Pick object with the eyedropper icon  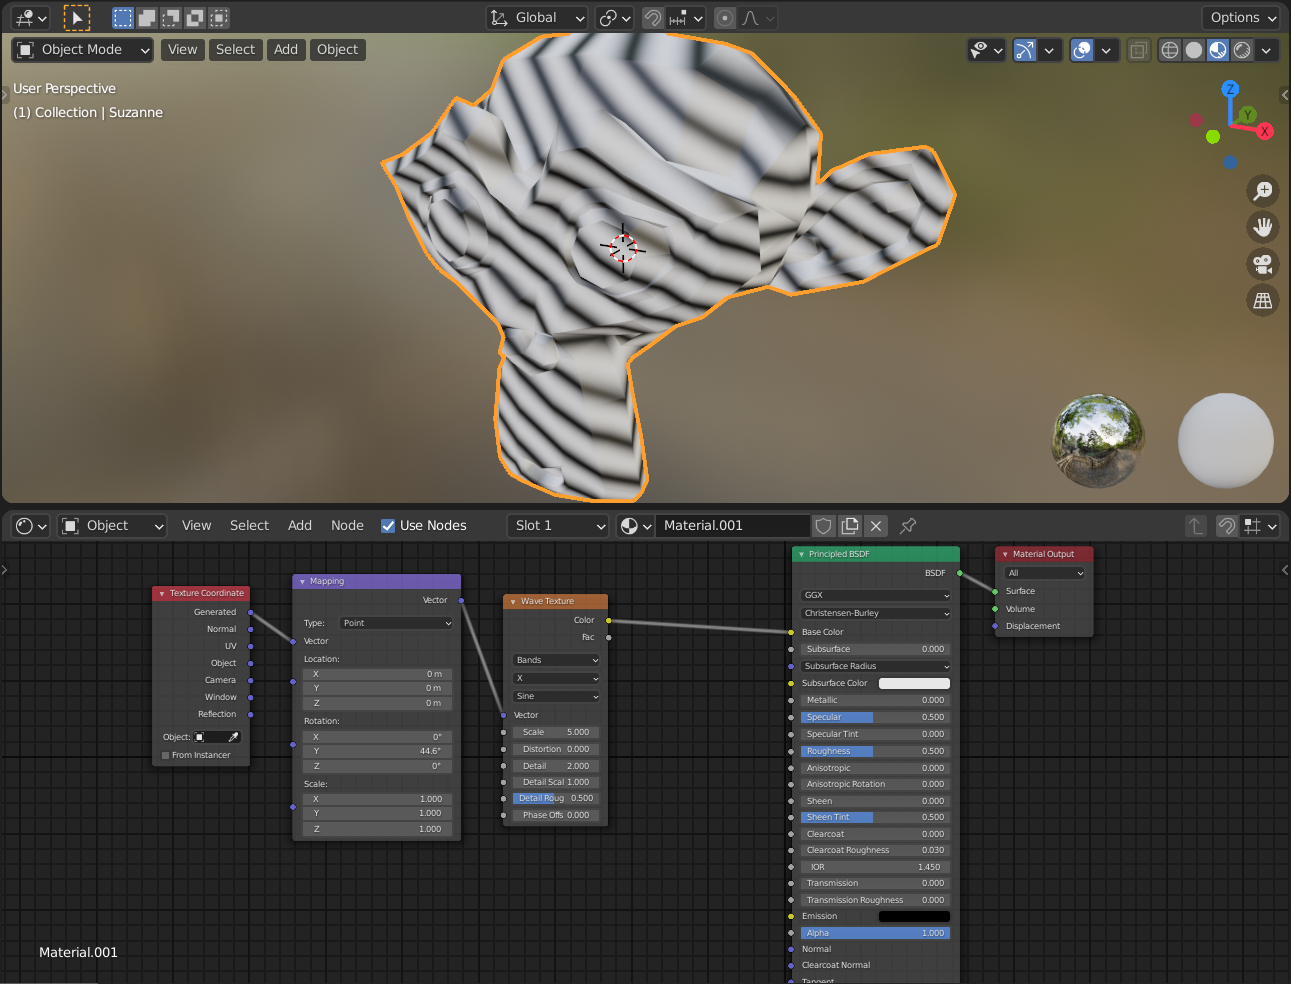pos(233,737)
